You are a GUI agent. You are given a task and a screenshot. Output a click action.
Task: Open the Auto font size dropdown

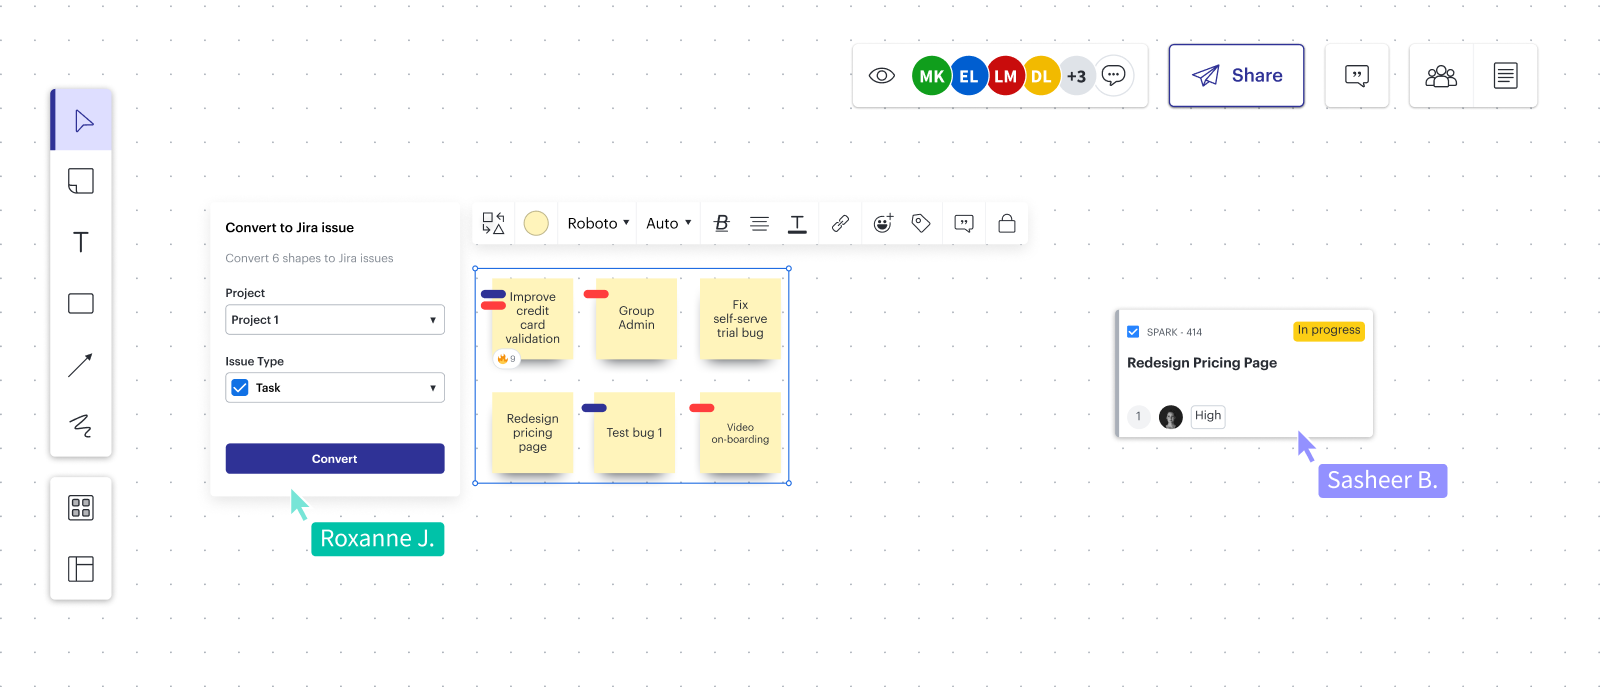tap(669, 223)
